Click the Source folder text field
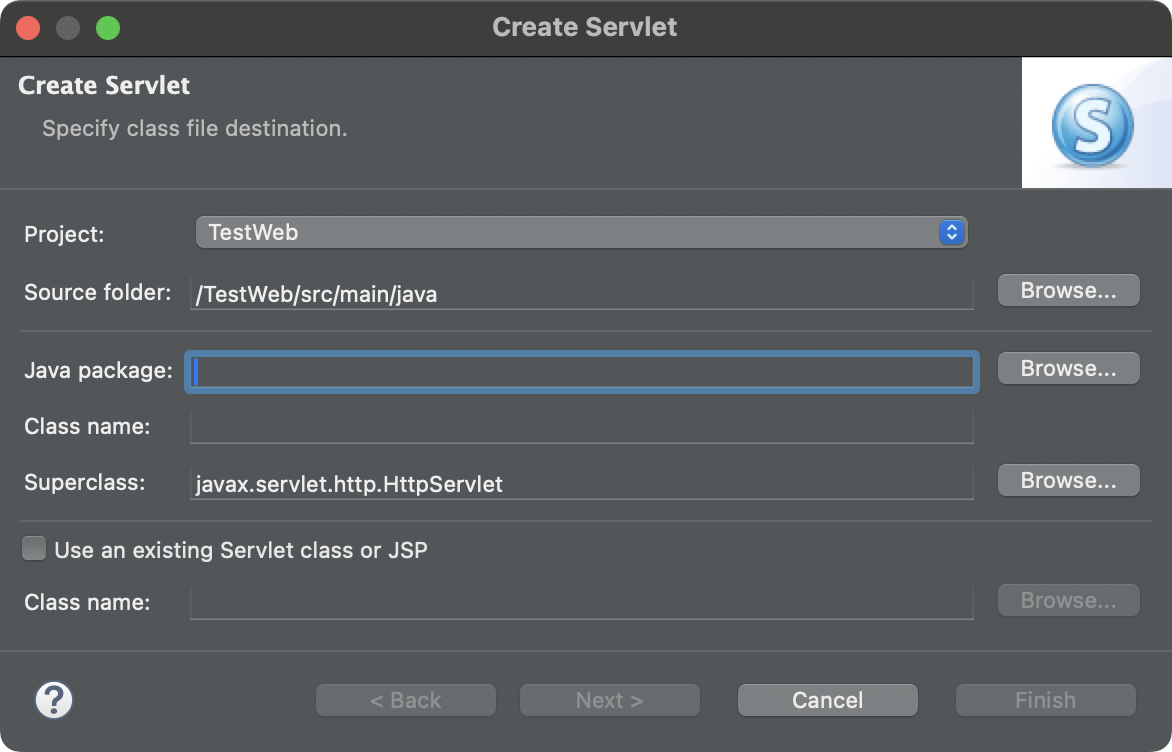Screen dimensions: 1172x752 coord(582,293)
